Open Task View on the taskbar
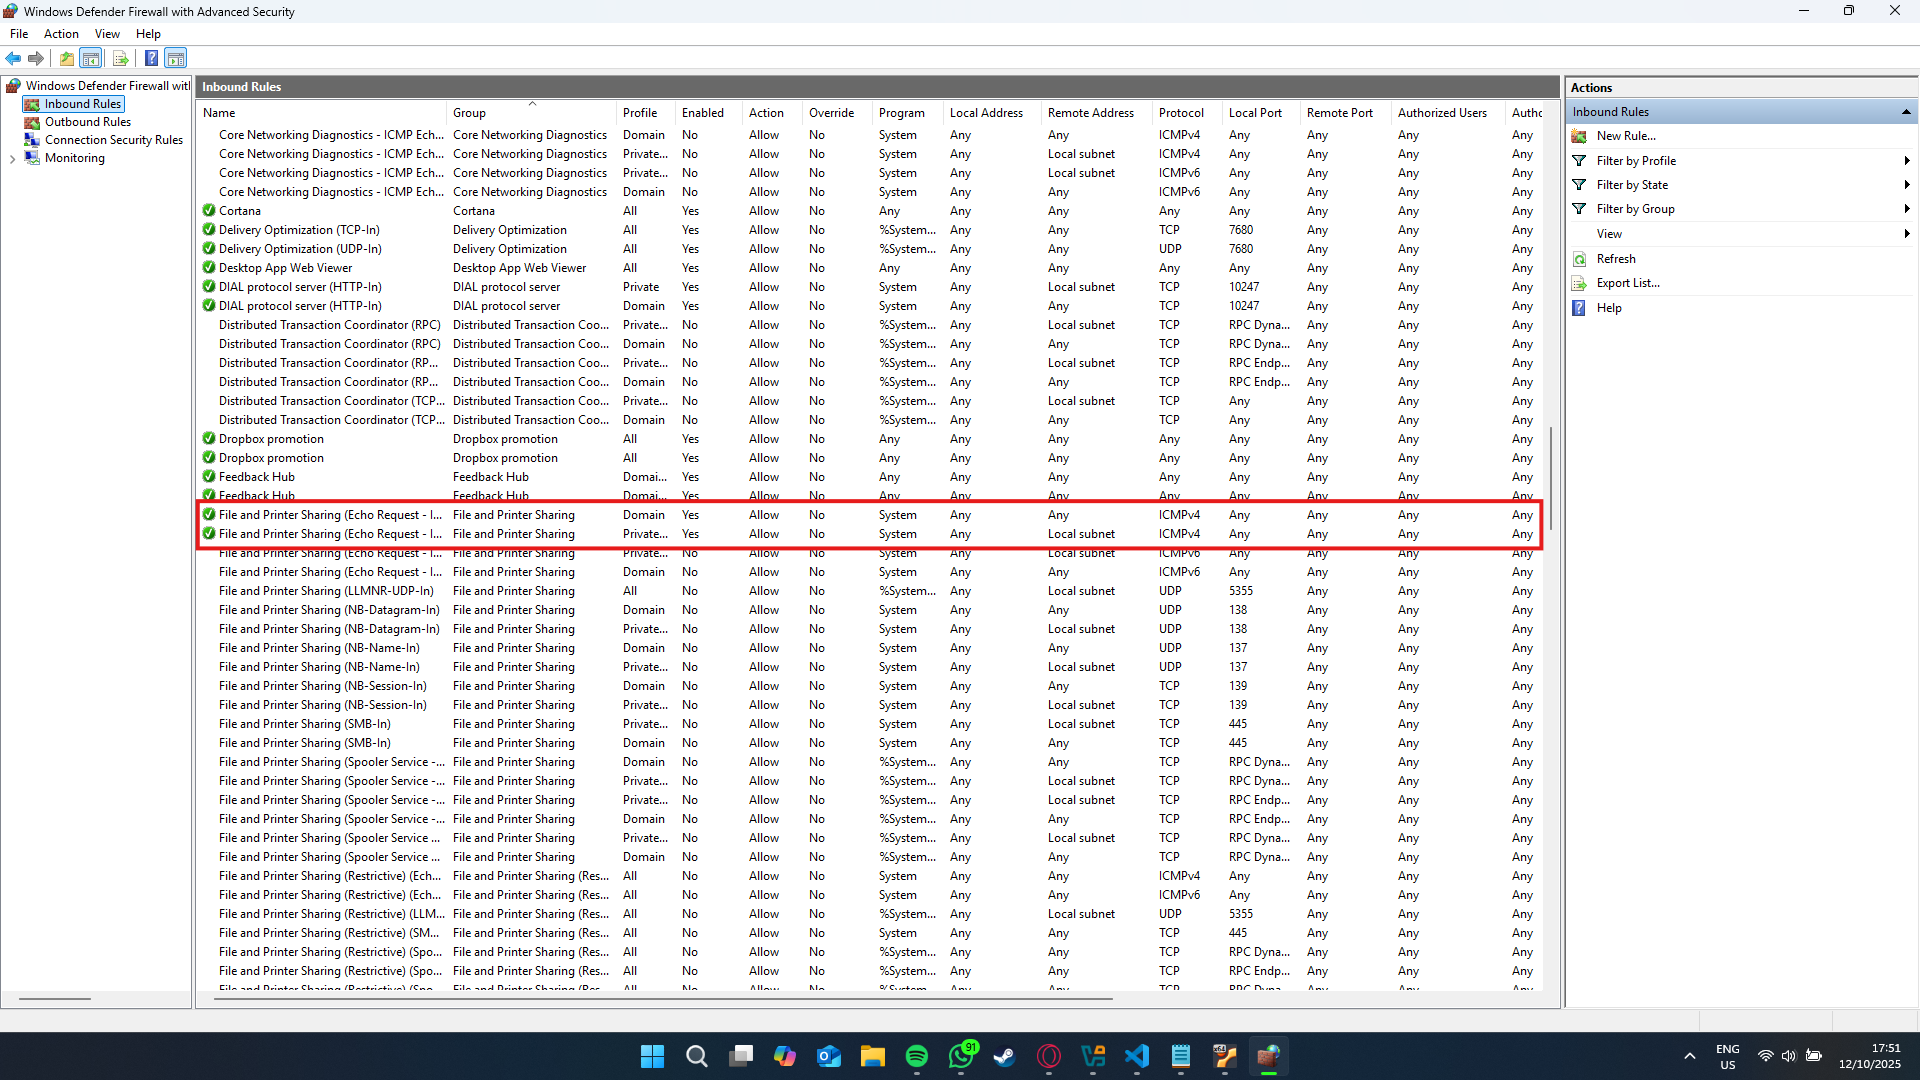The height and width of the screenshot is (1080, 1920). point(740,1056)
